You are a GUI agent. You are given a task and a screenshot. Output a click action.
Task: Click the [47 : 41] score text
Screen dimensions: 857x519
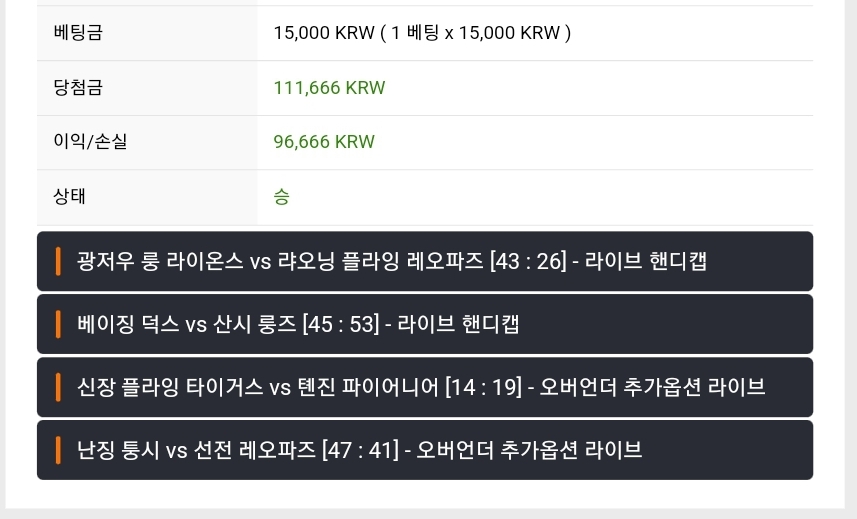361,451
